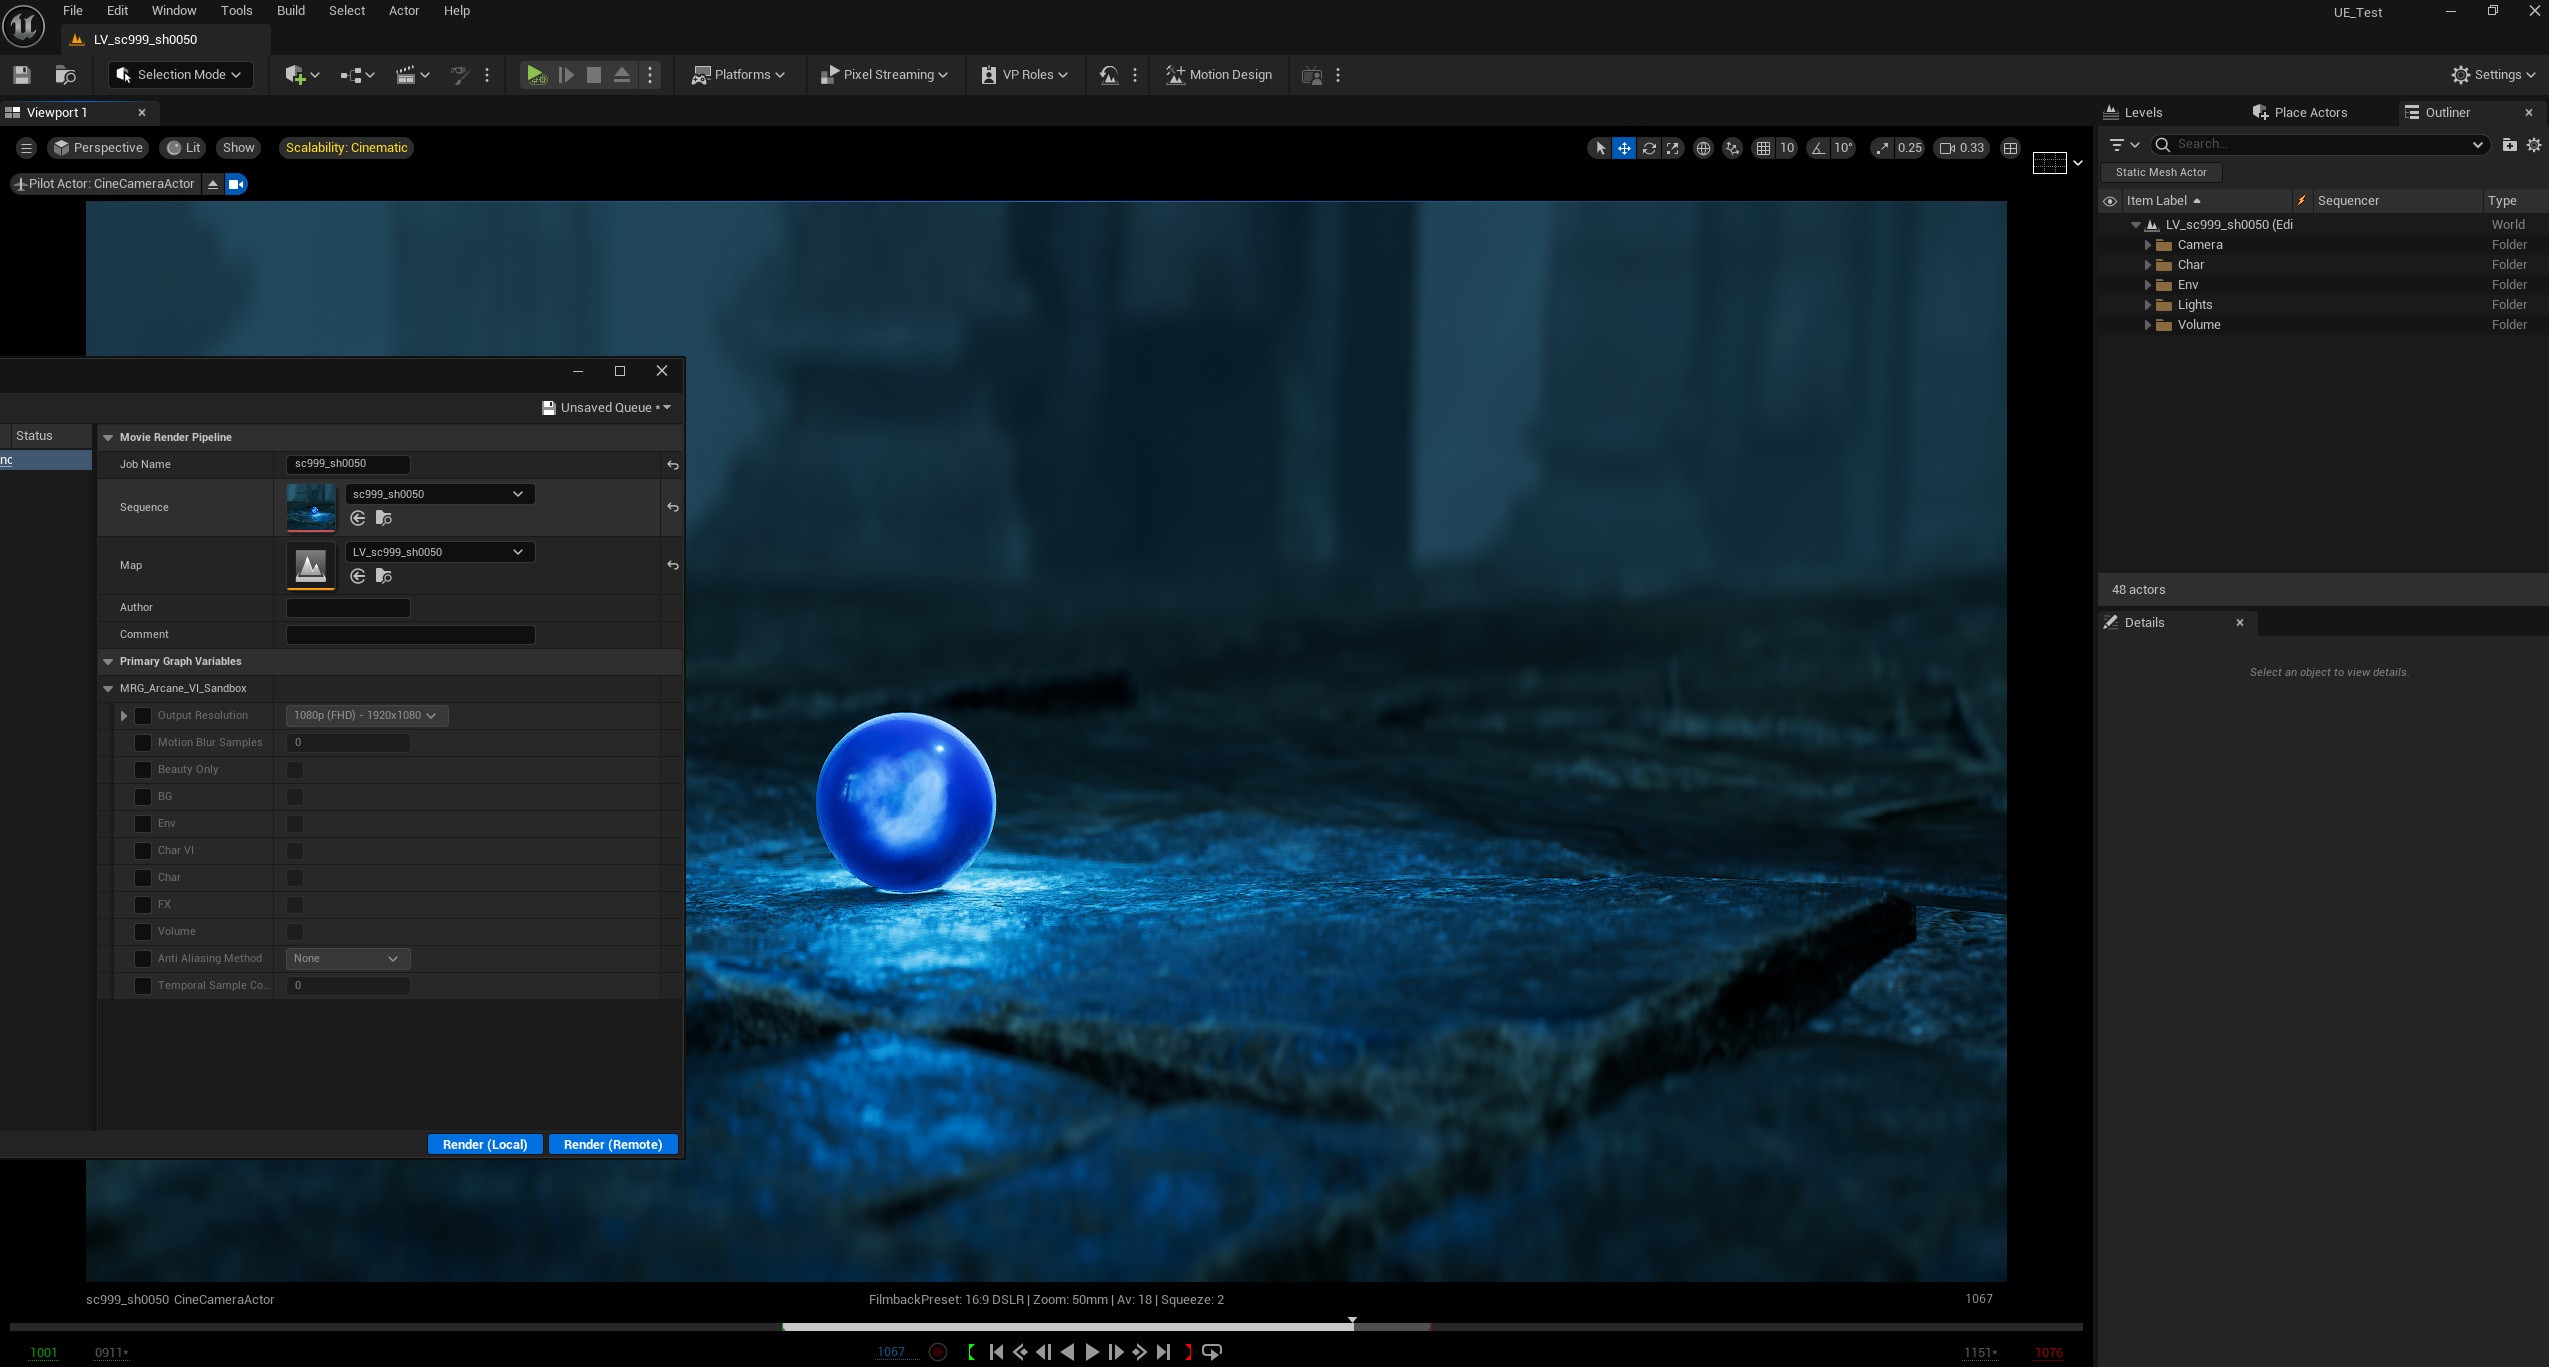The height and width of the screenshot is (1367, 2549).
Task: Switch to the Place Actors tab
Action: (2300, 113)
